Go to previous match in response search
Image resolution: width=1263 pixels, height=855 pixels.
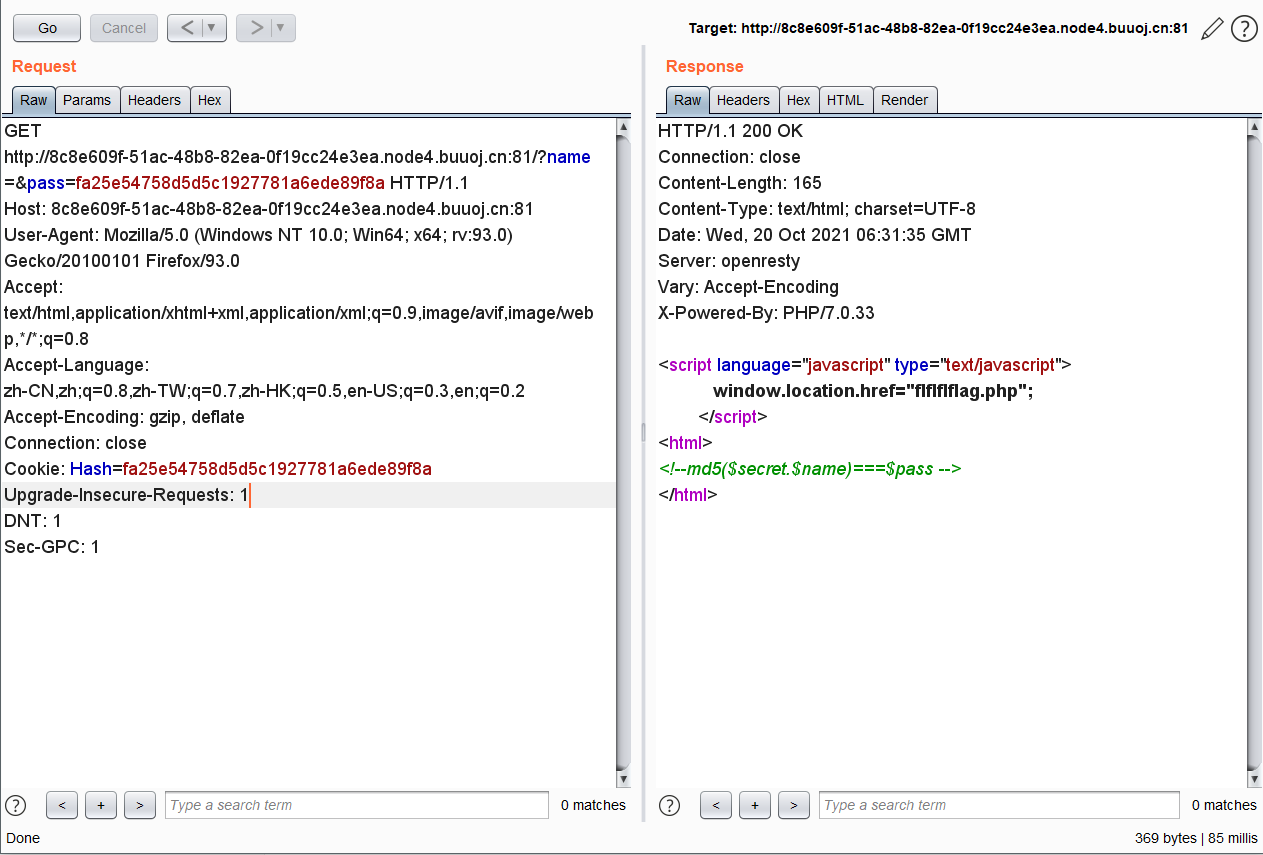tap(716, 805)
